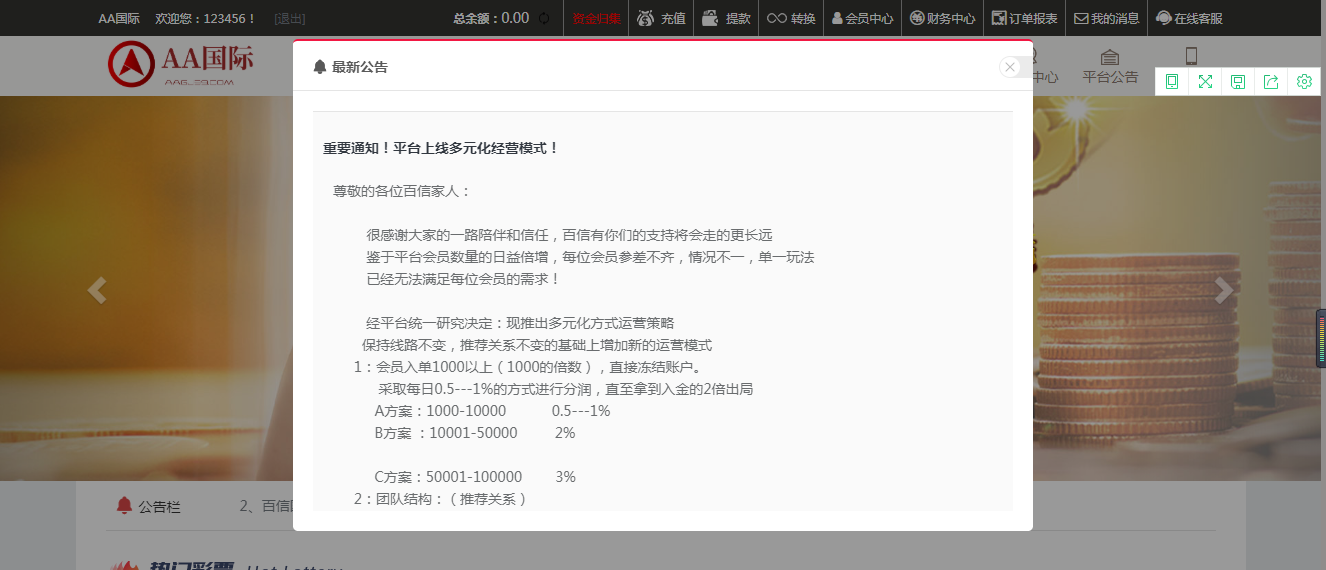Screen dimensions: 1326x570
Task: Open 我的消息 messages
Action: (1106, 18)
